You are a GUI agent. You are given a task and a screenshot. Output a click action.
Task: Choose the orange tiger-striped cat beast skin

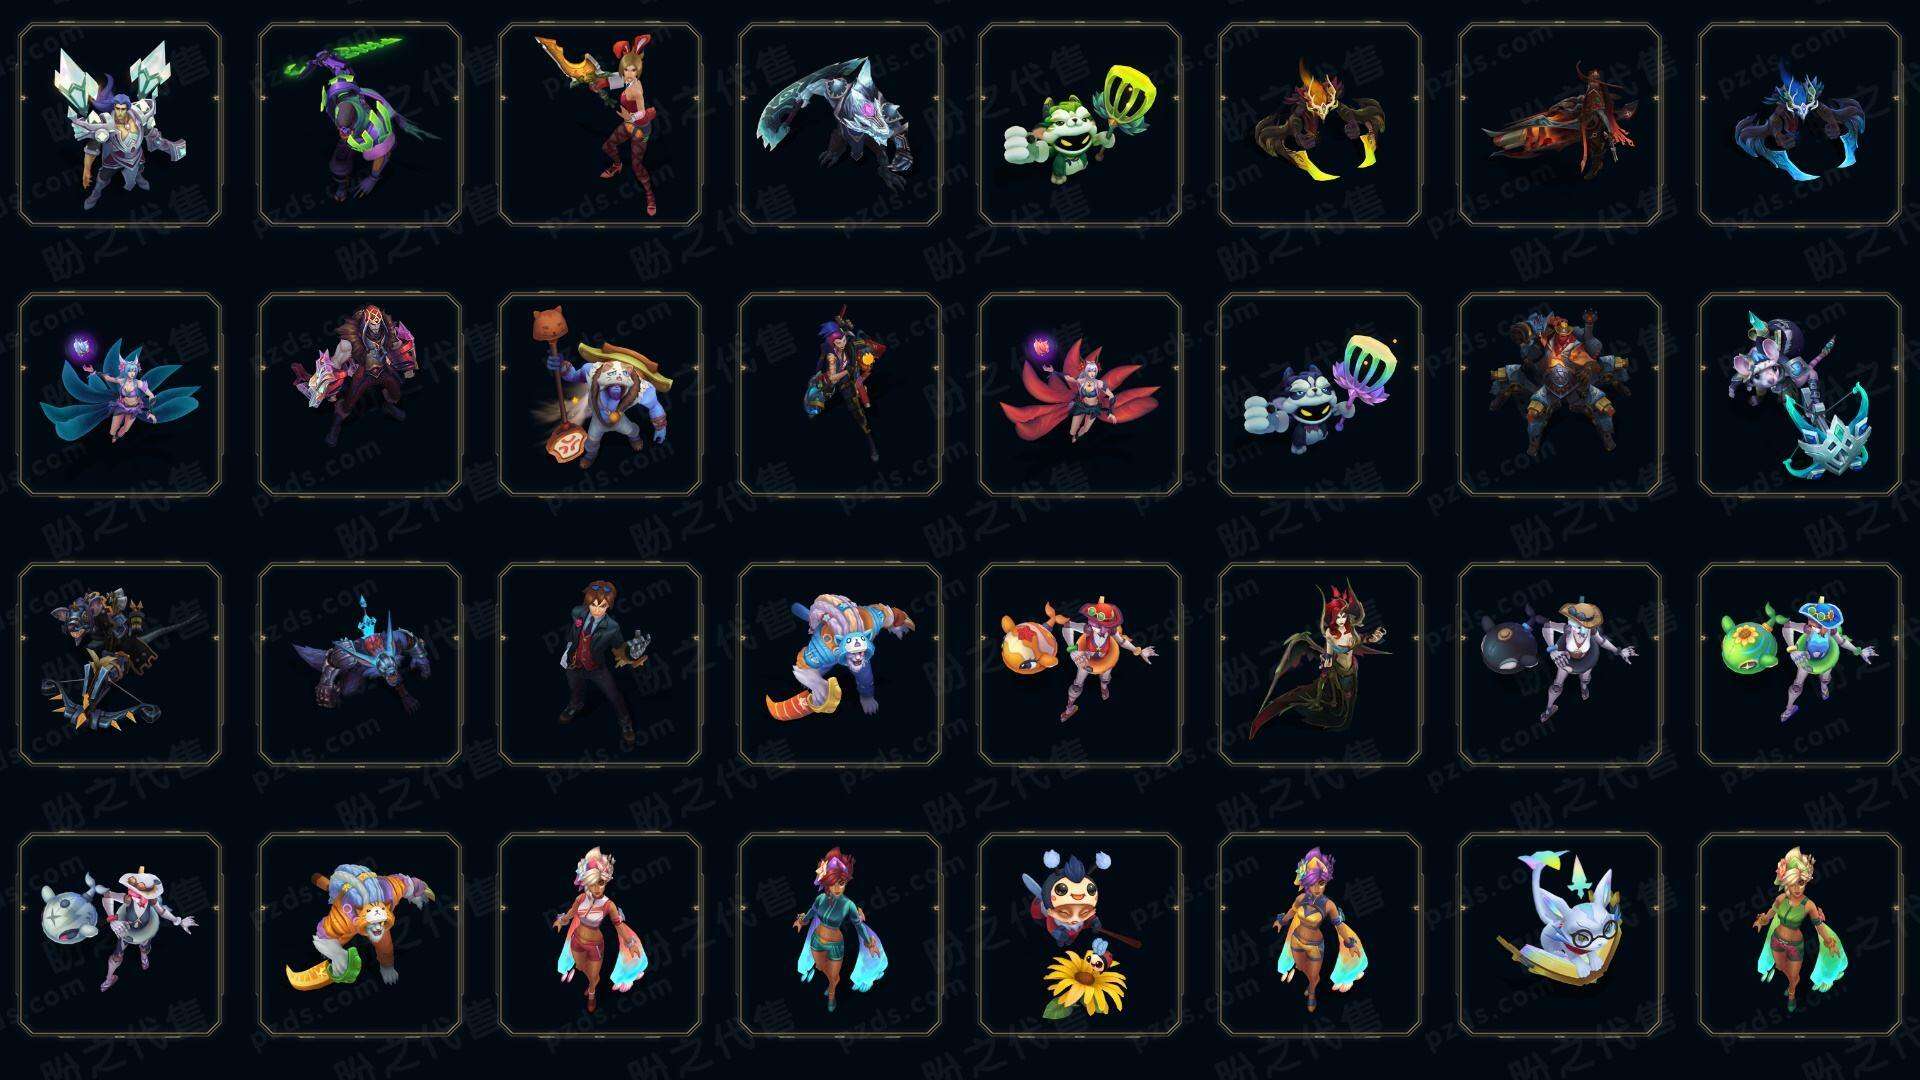pos(360,934)
